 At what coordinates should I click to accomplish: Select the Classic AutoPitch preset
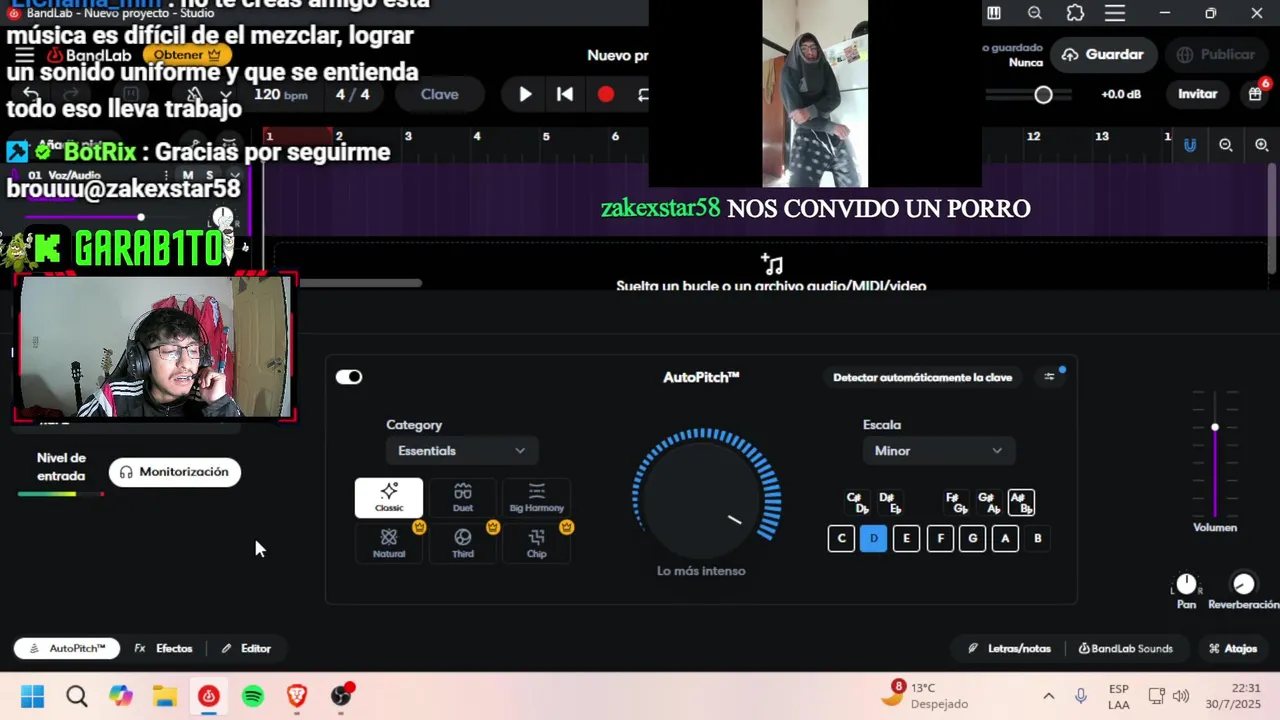389,497
